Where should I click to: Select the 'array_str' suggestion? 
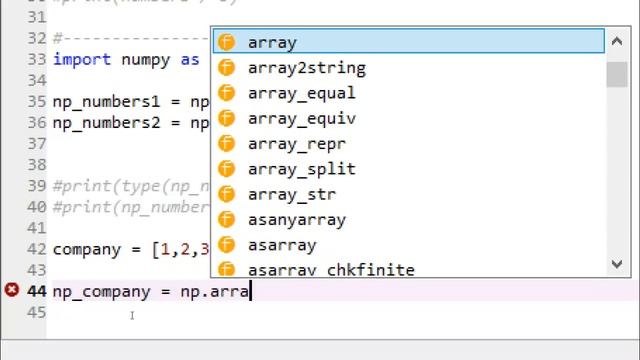pos(409,194)
